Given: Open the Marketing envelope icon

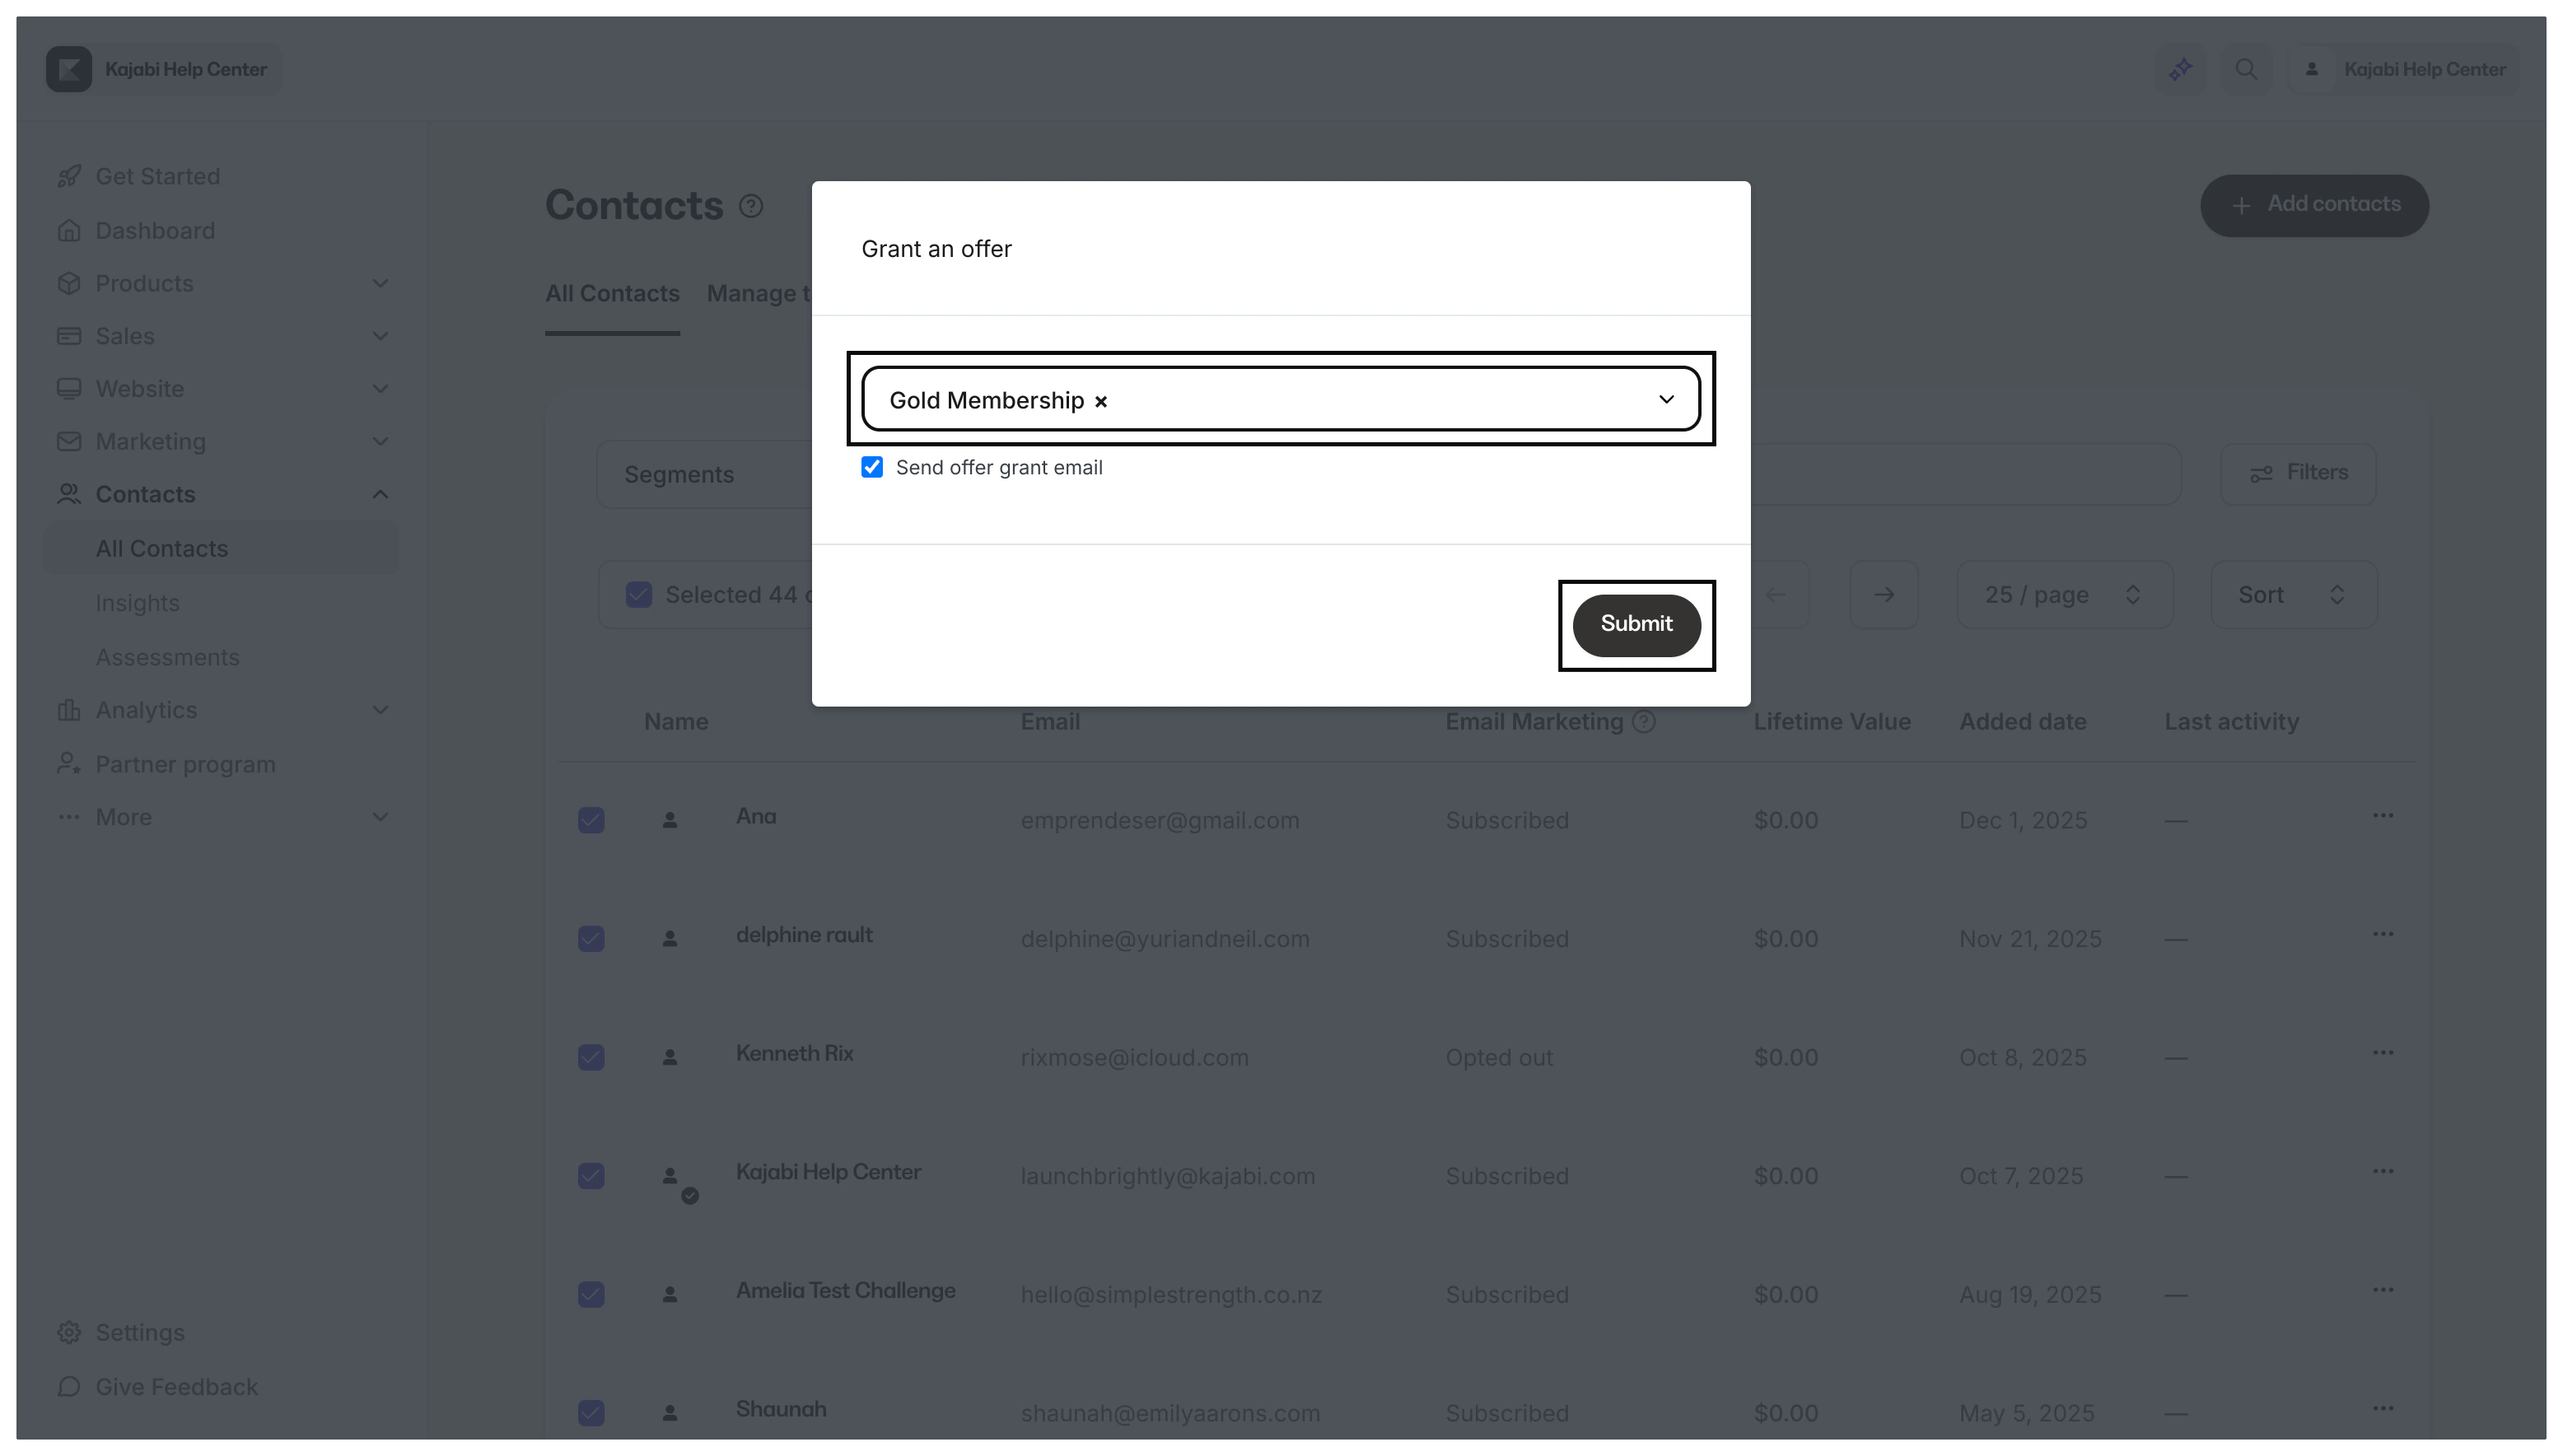Looking at the screenshot, I should tap(68, 441).
